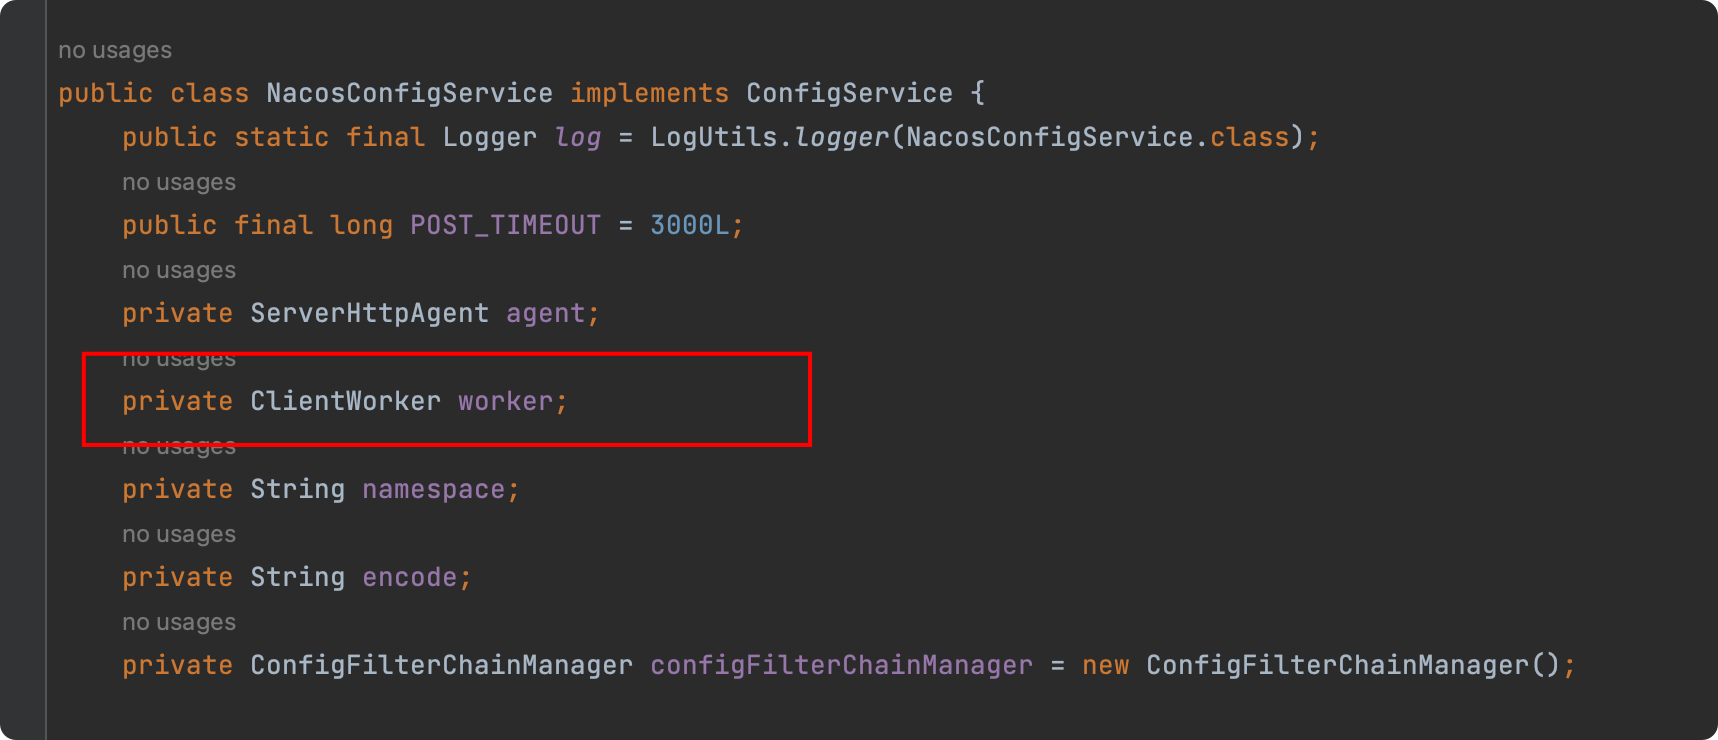Click the implements keyword

point(649,93)
